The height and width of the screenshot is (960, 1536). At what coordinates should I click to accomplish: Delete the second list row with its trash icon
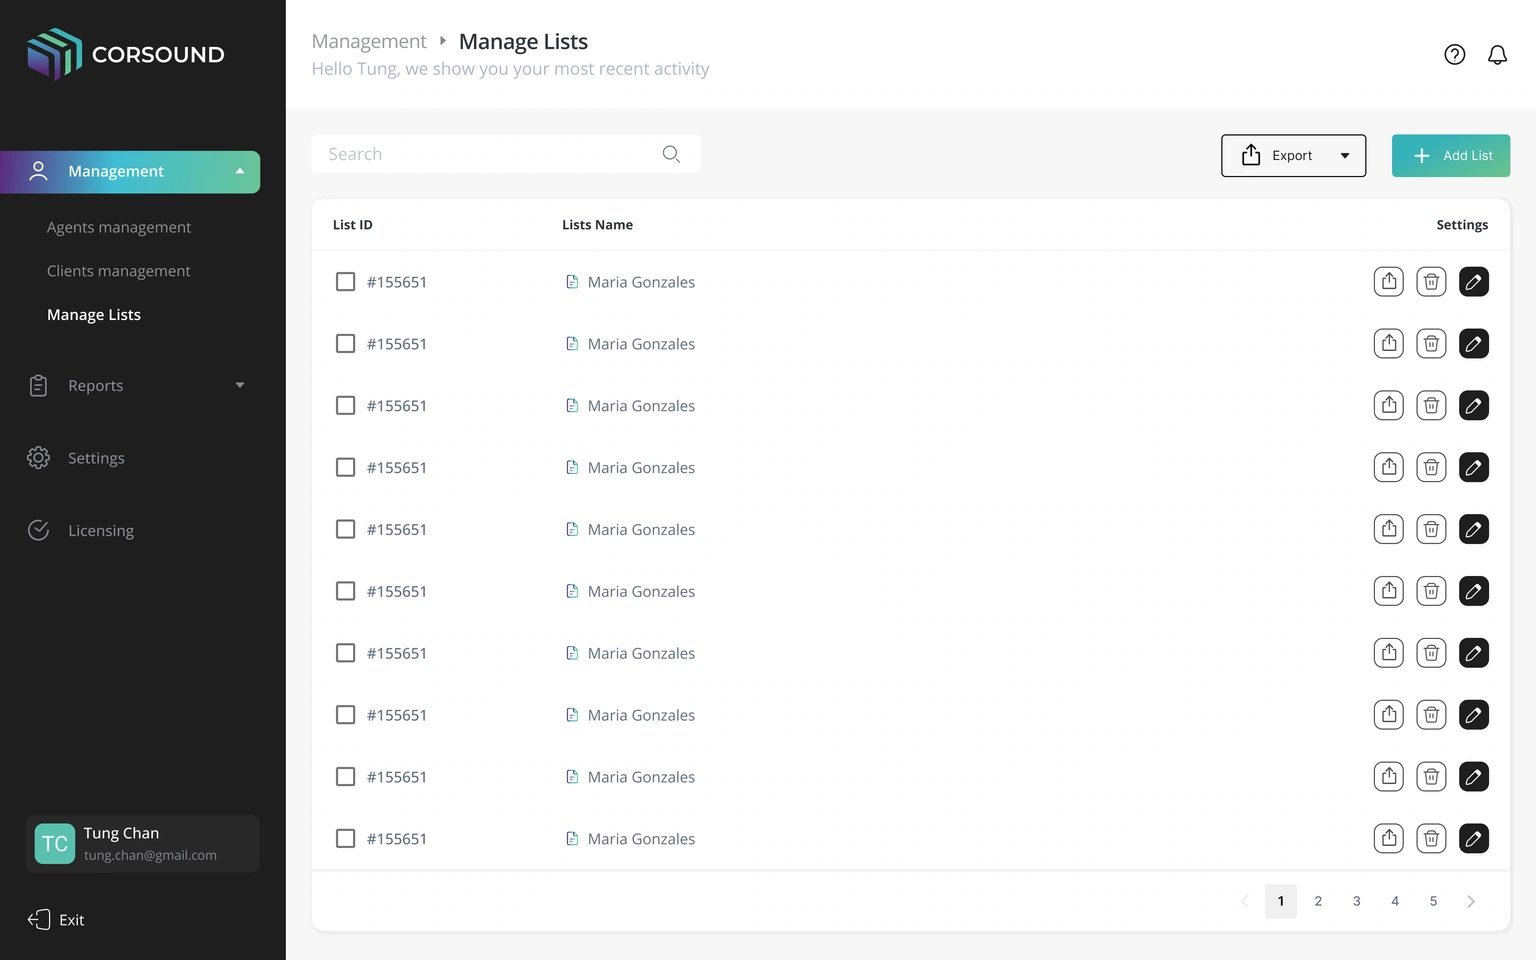[x=1431, y=344]
